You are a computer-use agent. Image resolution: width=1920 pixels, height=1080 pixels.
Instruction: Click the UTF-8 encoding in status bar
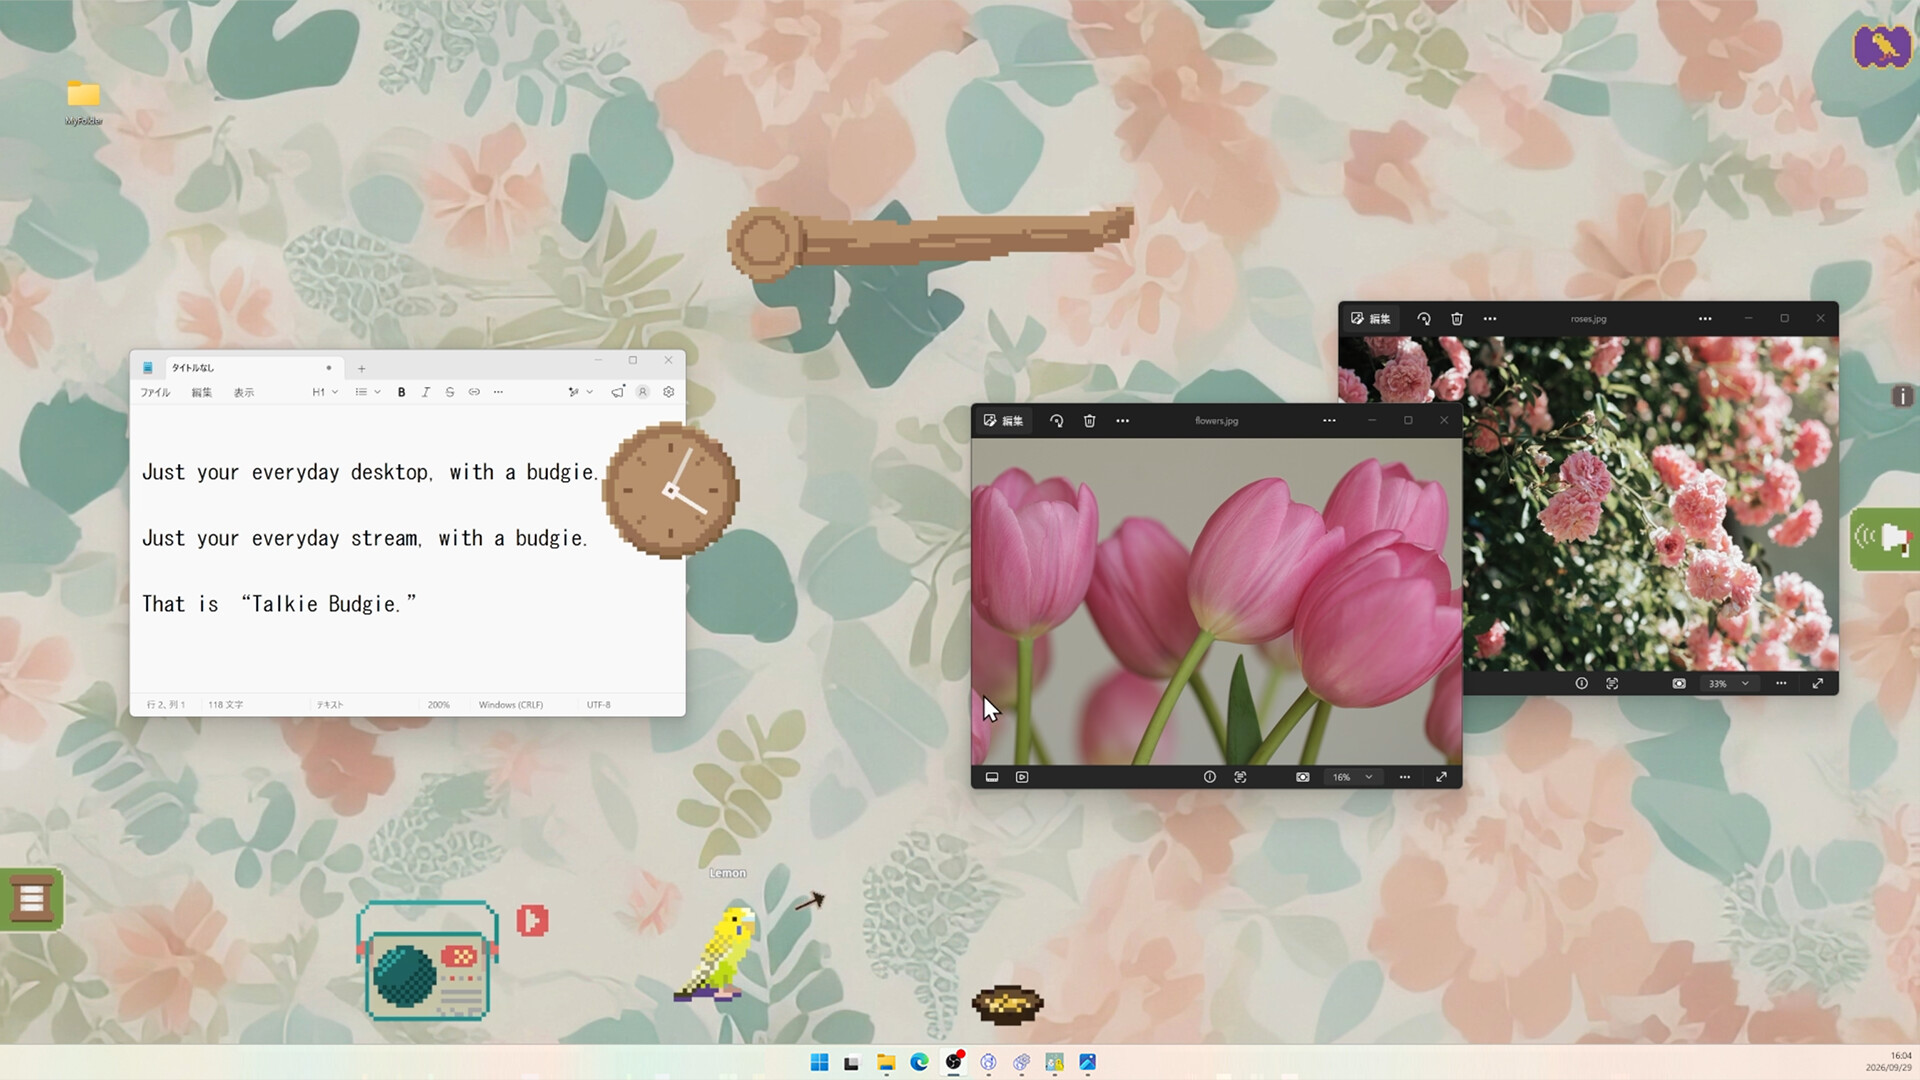[x=598, y=705]
